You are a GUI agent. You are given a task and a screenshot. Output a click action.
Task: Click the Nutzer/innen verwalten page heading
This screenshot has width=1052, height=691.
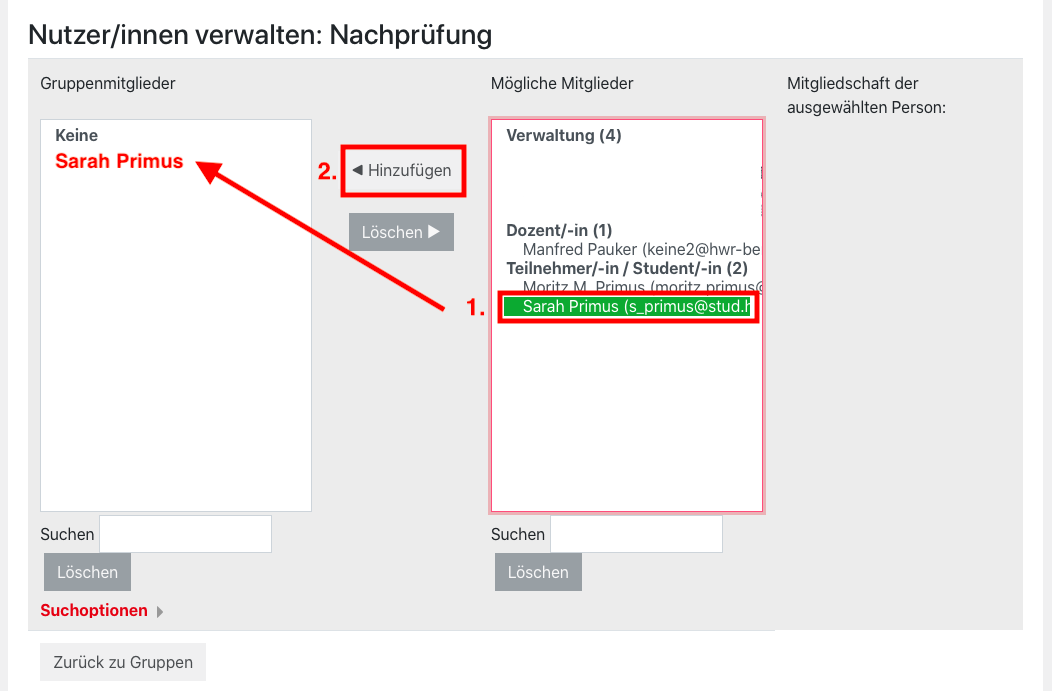[260, 35]
